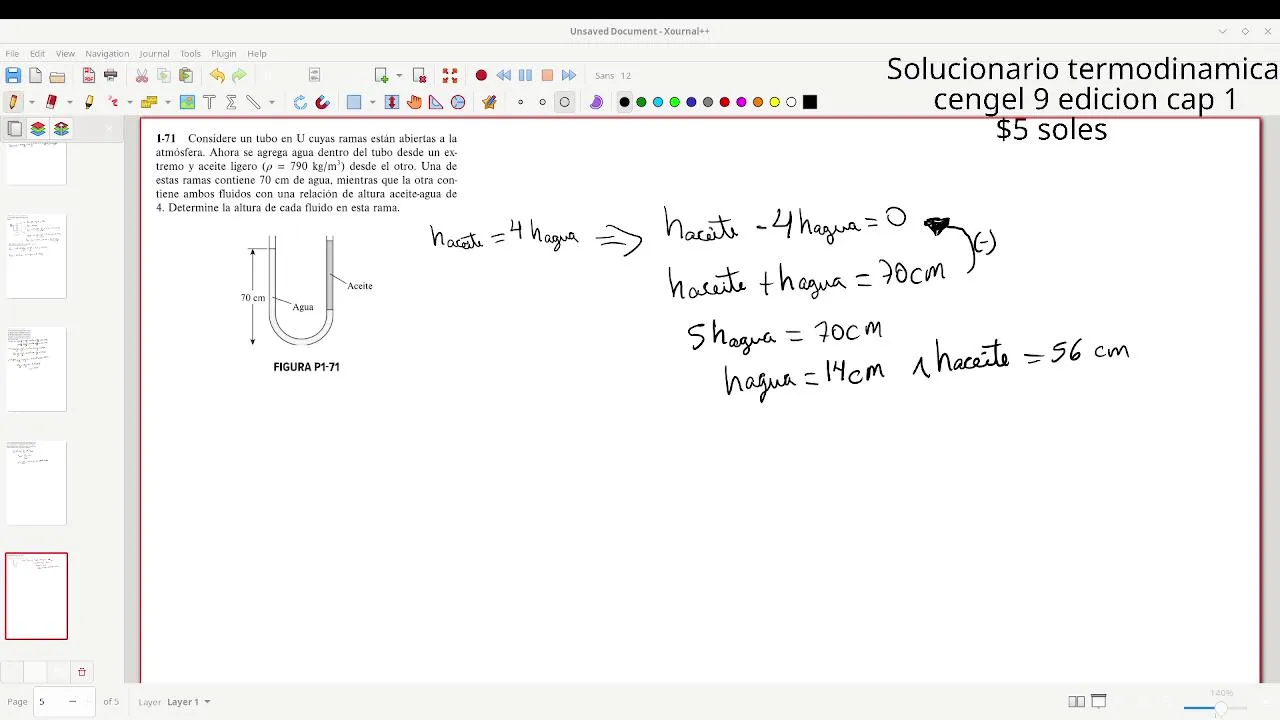Adjust the zoom slider in status bar

point(1215,708)
